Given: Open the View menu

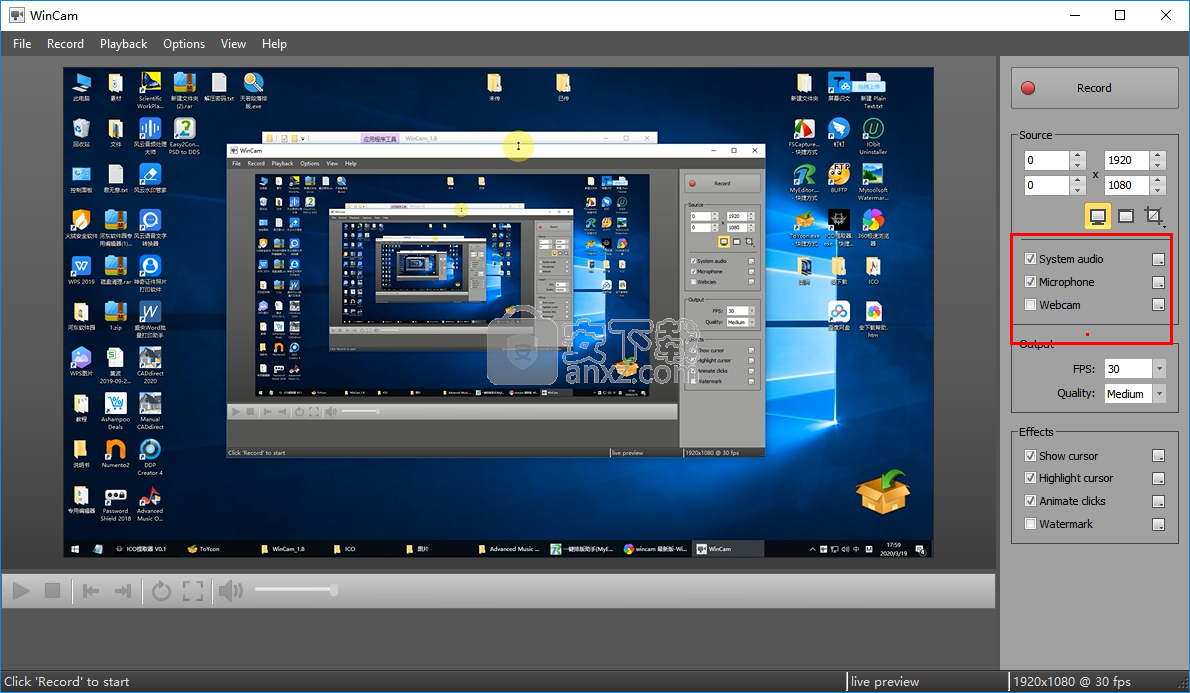Looking at the screenshot, I should (x=233, y=44).
